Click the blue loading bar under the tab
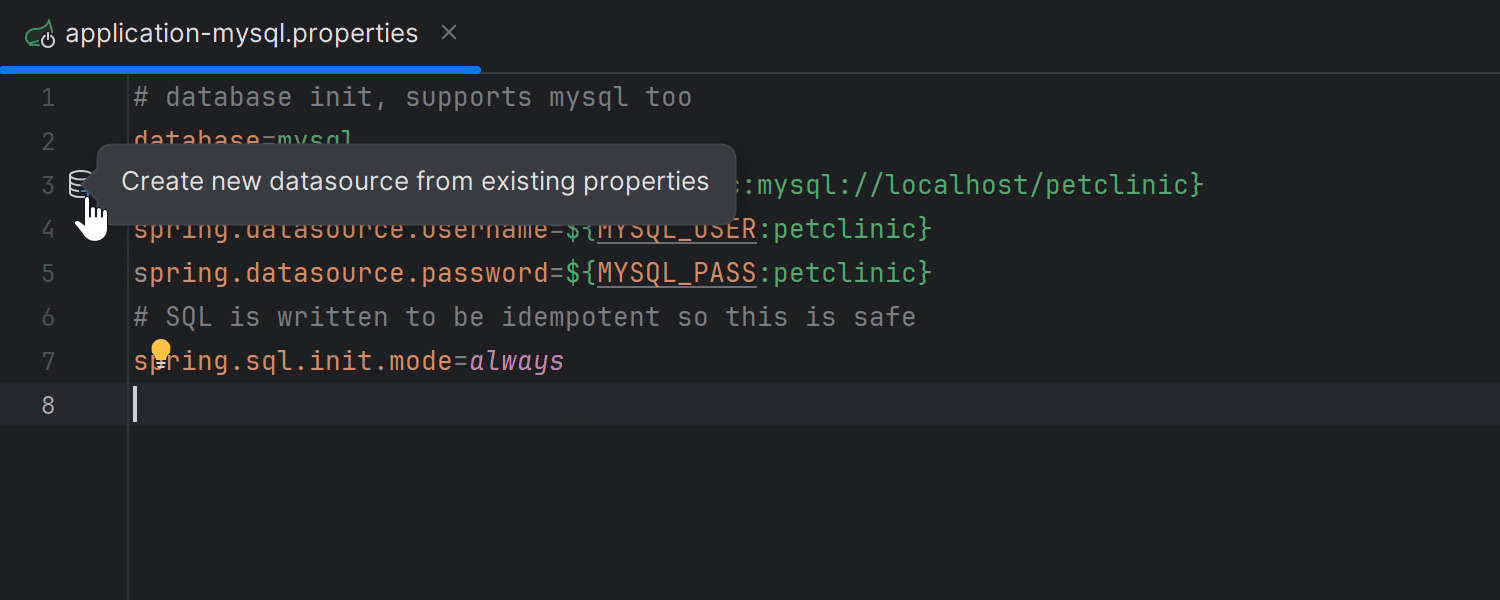The image size is (1500, 600). [x=240, y=68]
